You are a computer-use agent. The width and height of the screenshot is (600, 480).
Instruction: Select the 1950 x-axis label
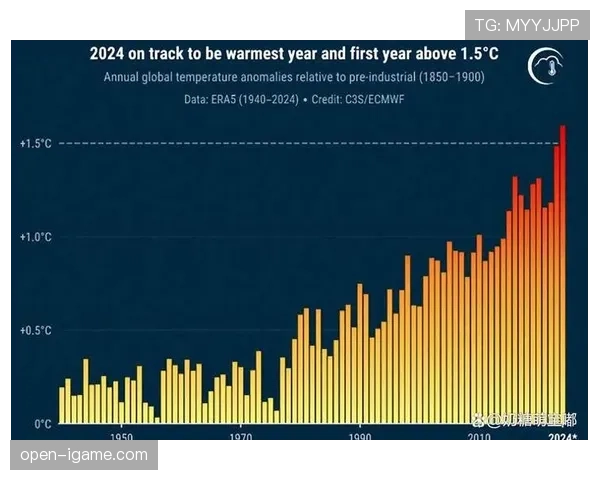(x=122, y=438)
